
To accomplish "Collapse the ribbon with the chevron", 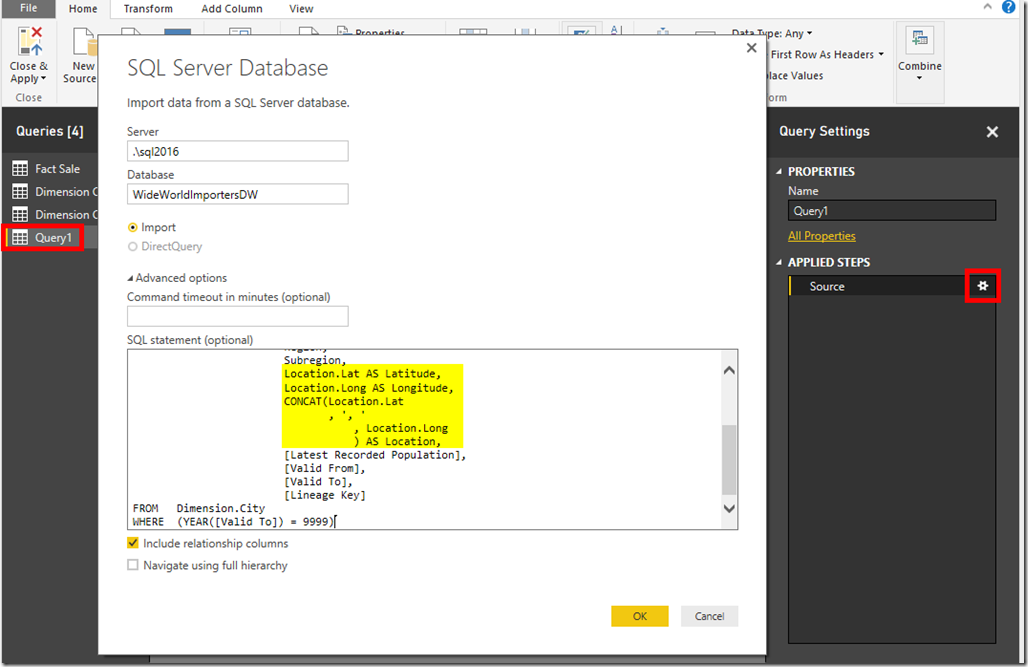I will point(987,7).
